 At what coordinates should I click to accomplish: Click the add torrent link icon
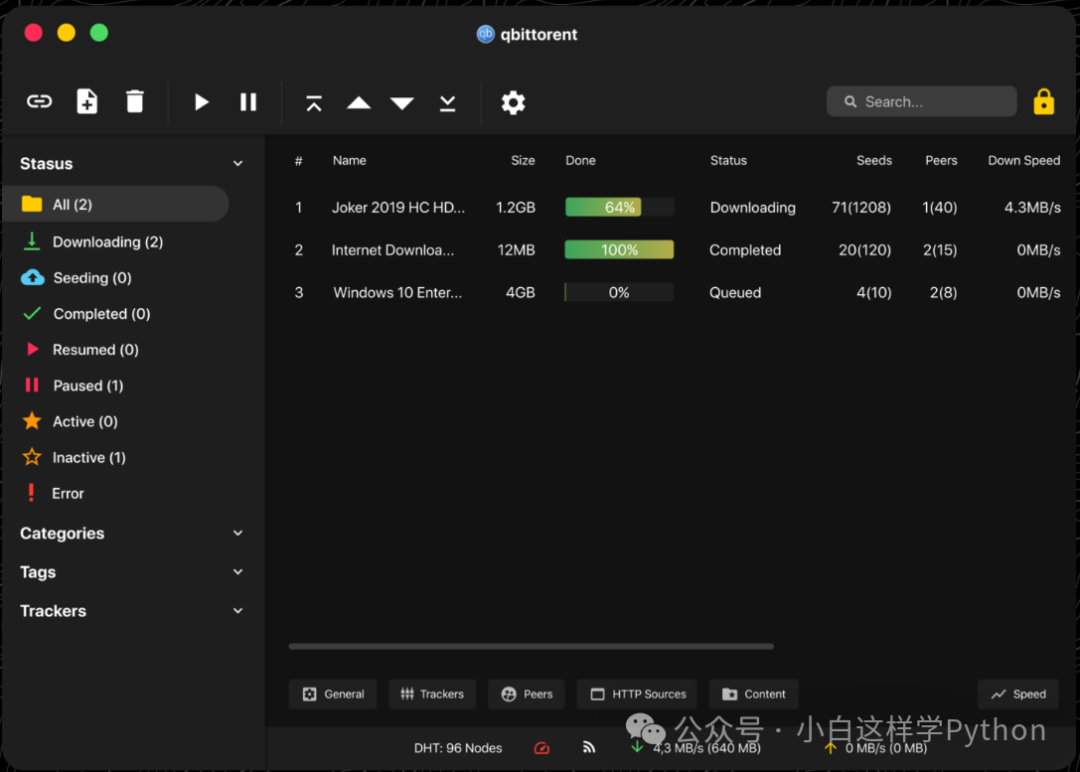(x=39, y=102)
